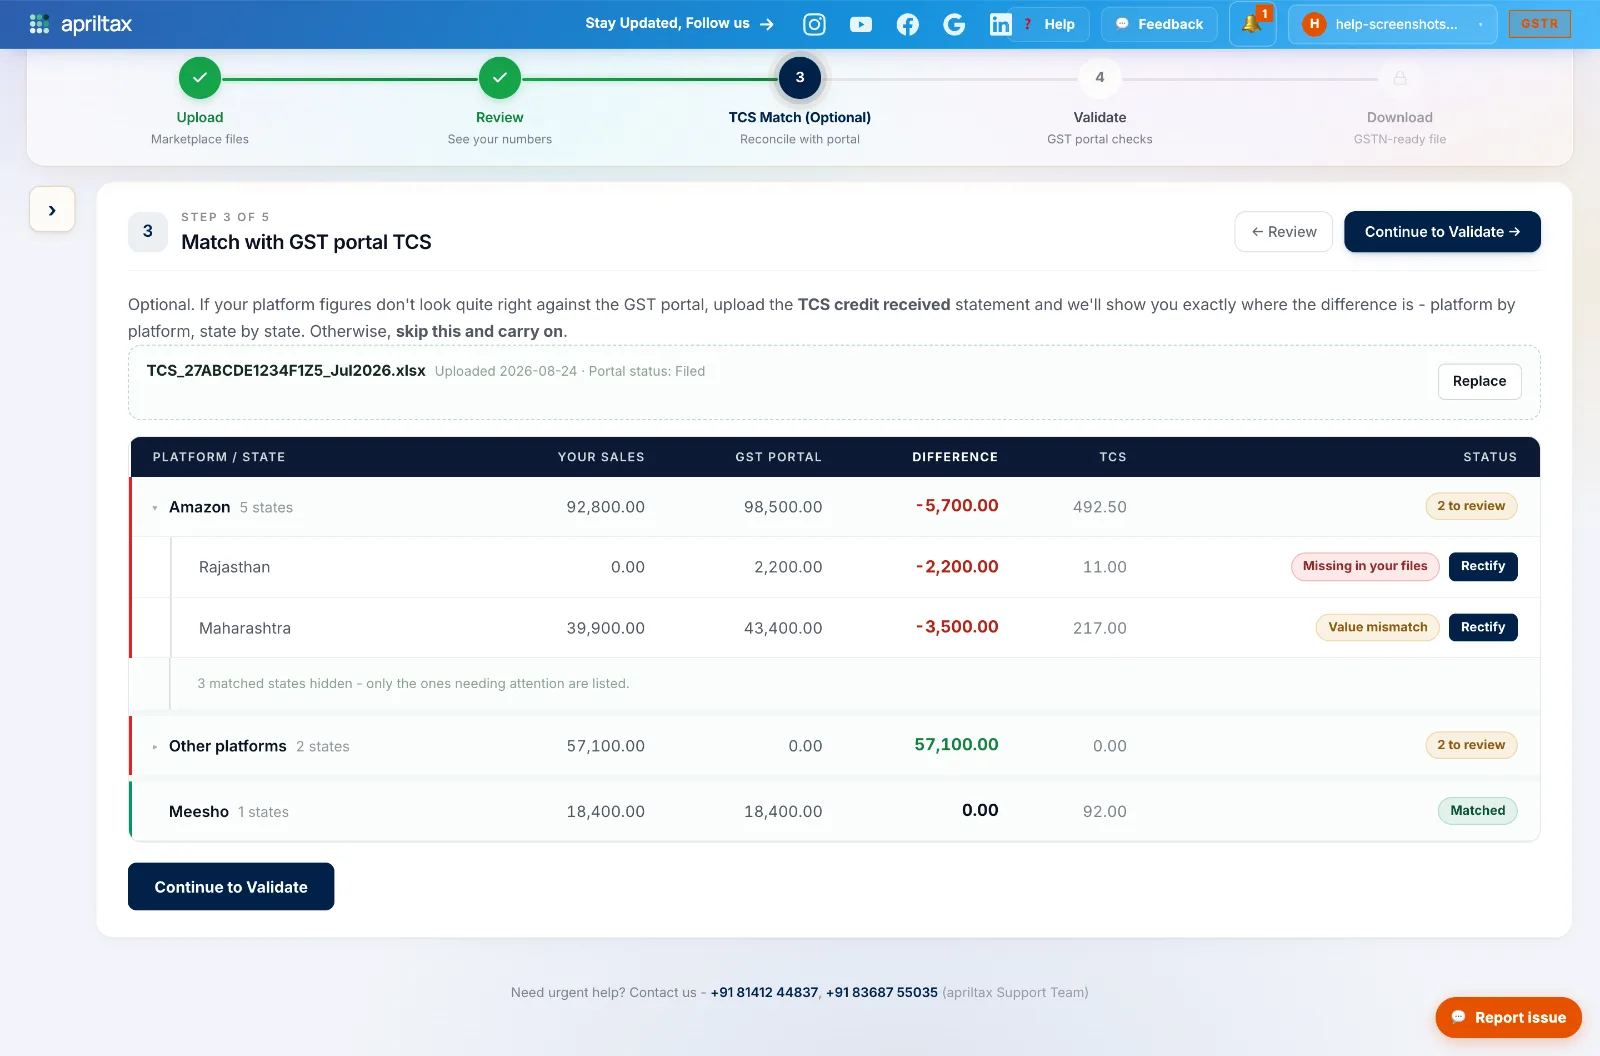Screen dimensions: 1600x1056
Task: Open the apriltax logo home link
Action: (81, 24)
